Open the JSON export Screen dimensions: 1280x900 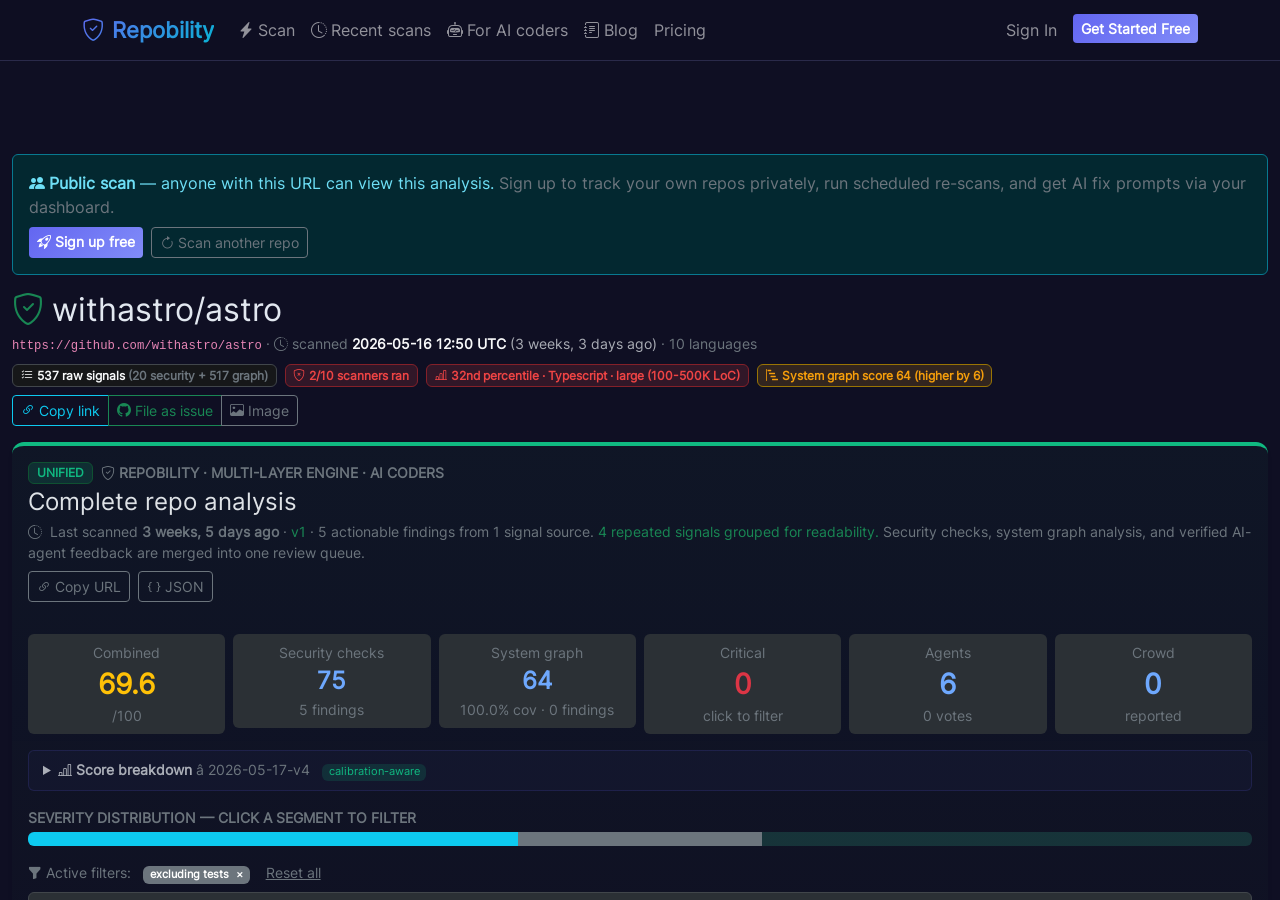tap(175, 586)
